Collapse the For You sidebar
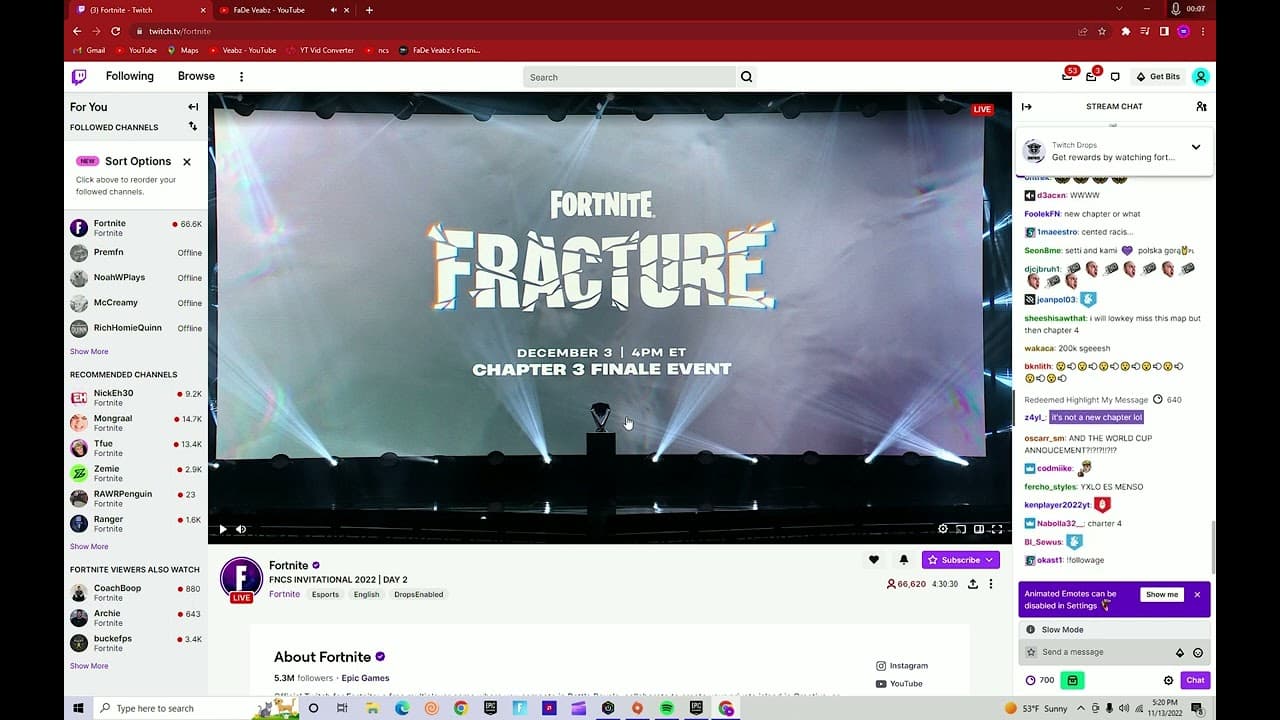Screen dimensions: 1280x720 (193, 107)
